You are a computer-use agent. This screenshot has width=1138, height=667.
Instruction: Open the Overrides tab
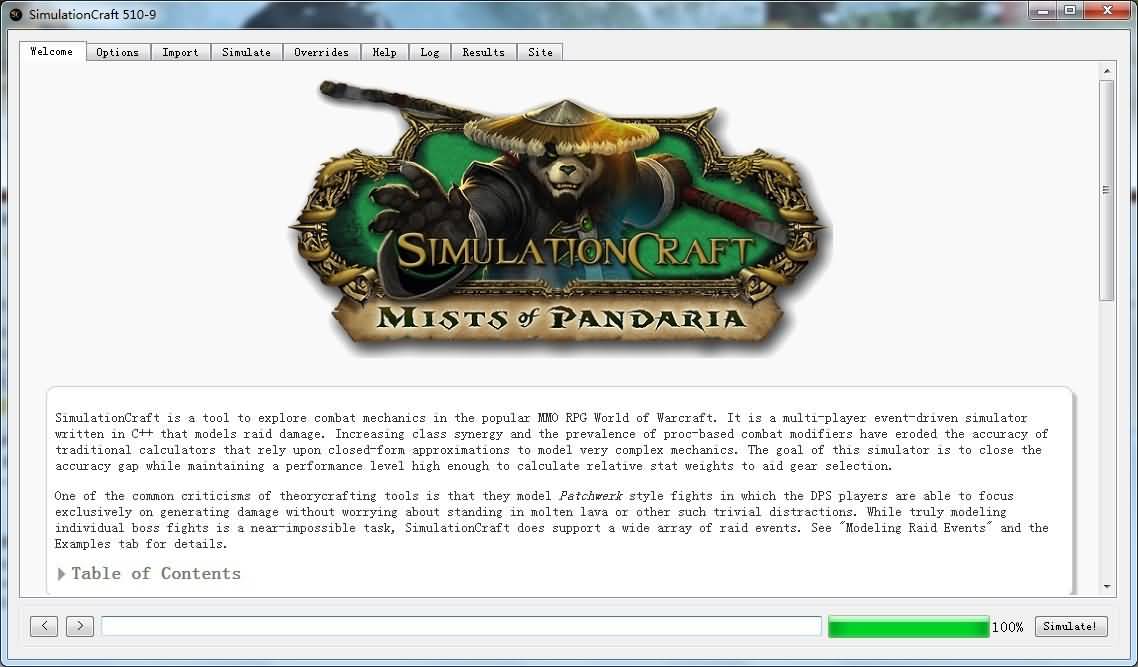(x=322, y=52)
